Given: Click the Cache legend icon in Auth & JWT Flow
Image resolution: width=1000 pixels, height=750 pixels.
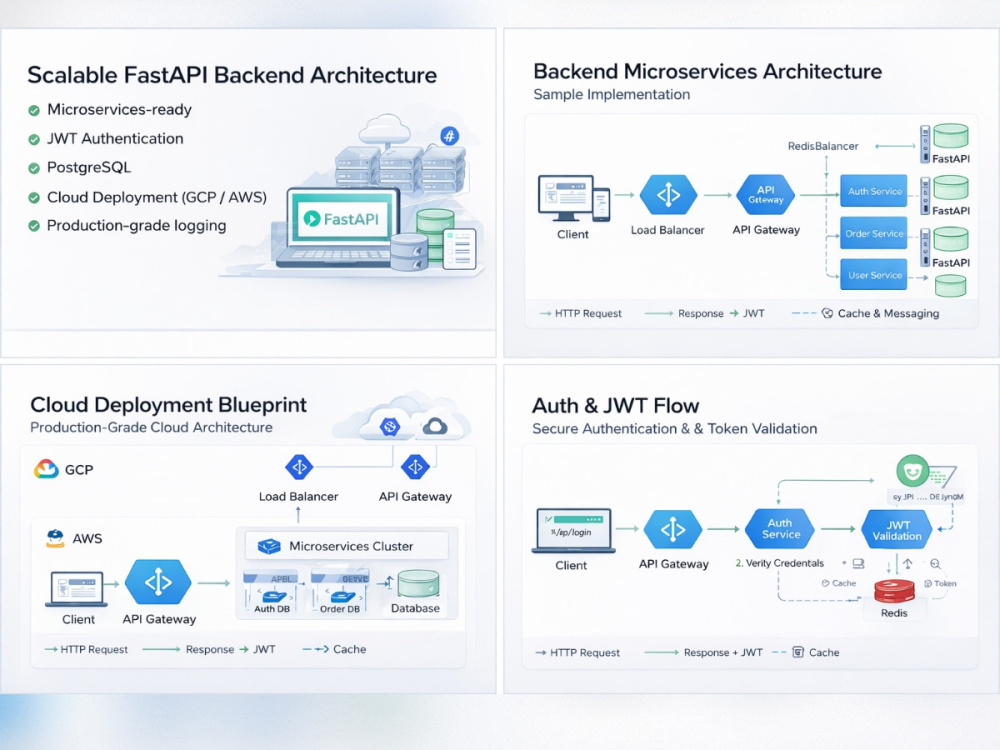Looking at the screenshot, I should tap(798, 652).
